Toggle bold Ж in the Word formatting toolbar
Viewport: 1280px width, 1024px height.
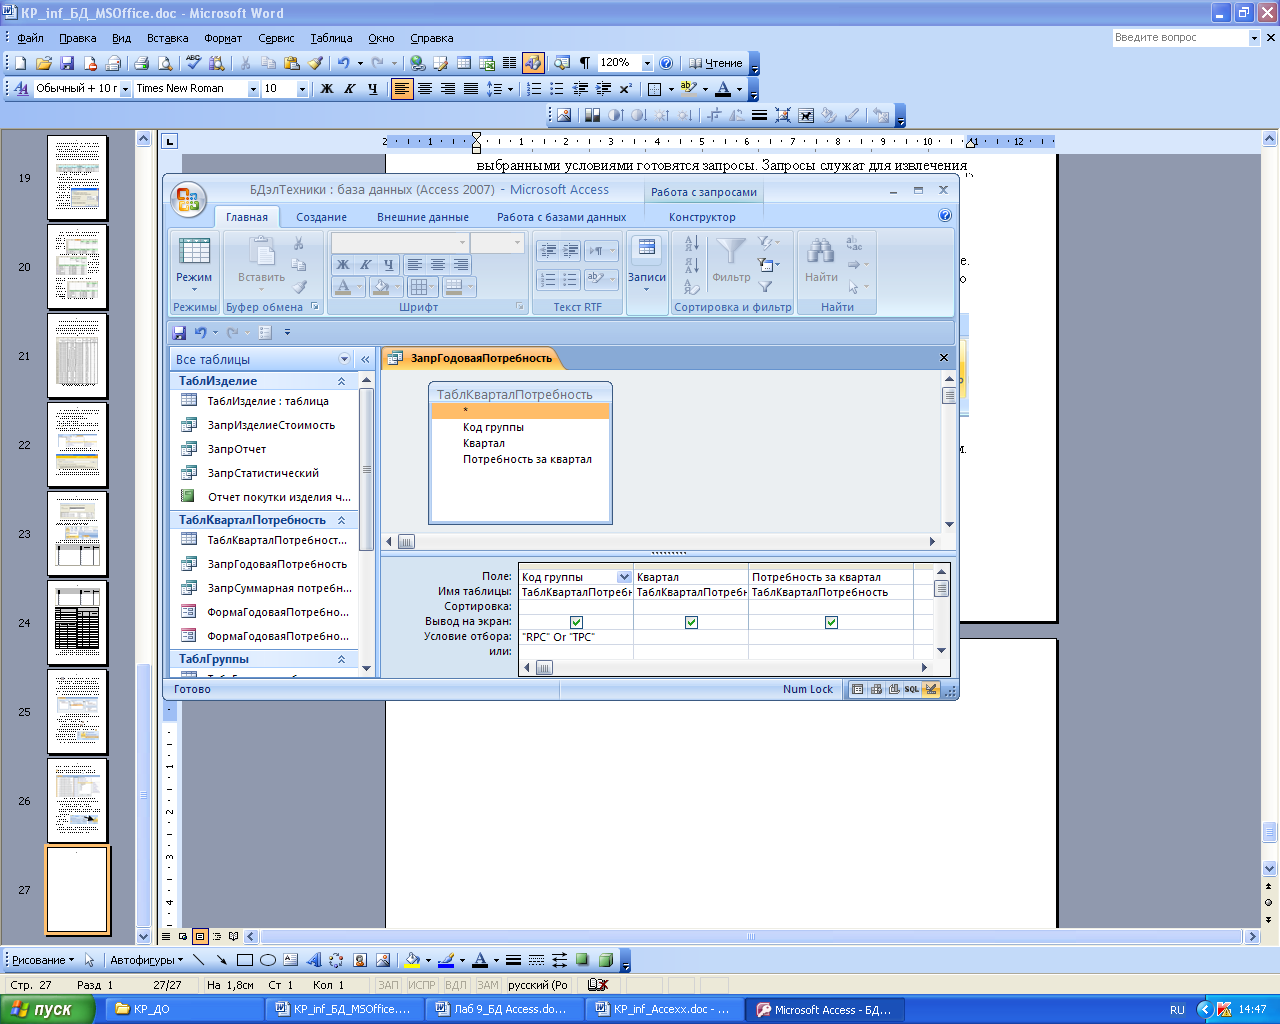coord(326,89)
